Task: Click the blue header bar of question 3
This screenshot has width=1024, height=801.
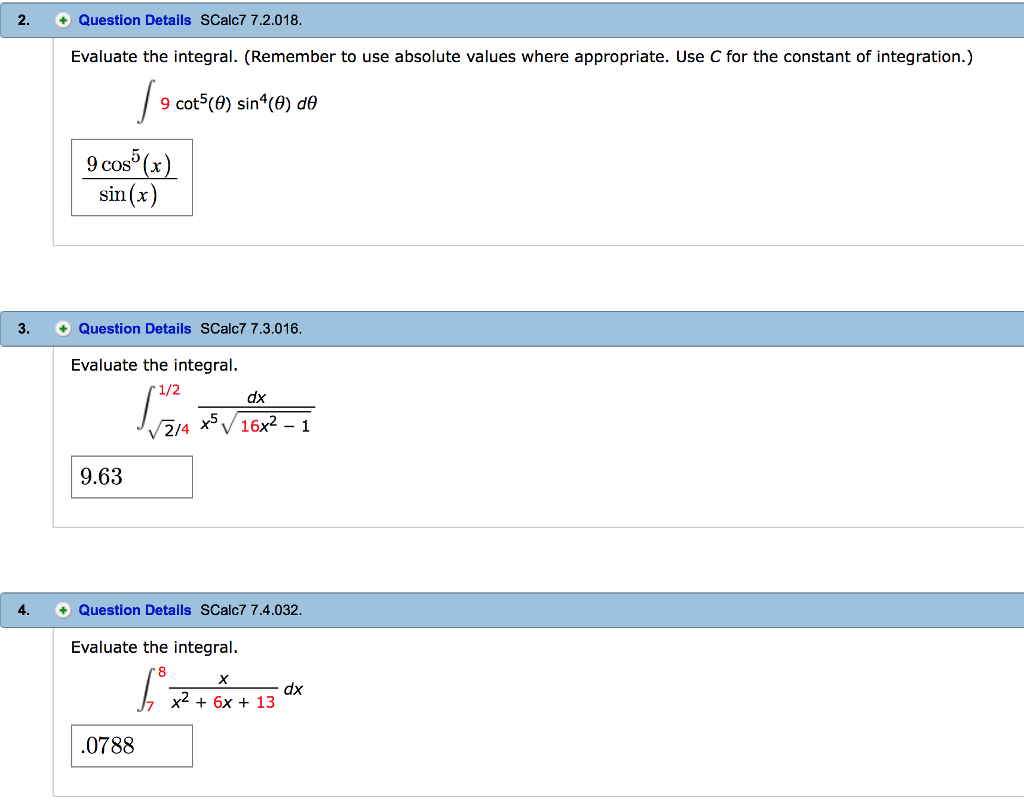Action: tap(600, 328)
